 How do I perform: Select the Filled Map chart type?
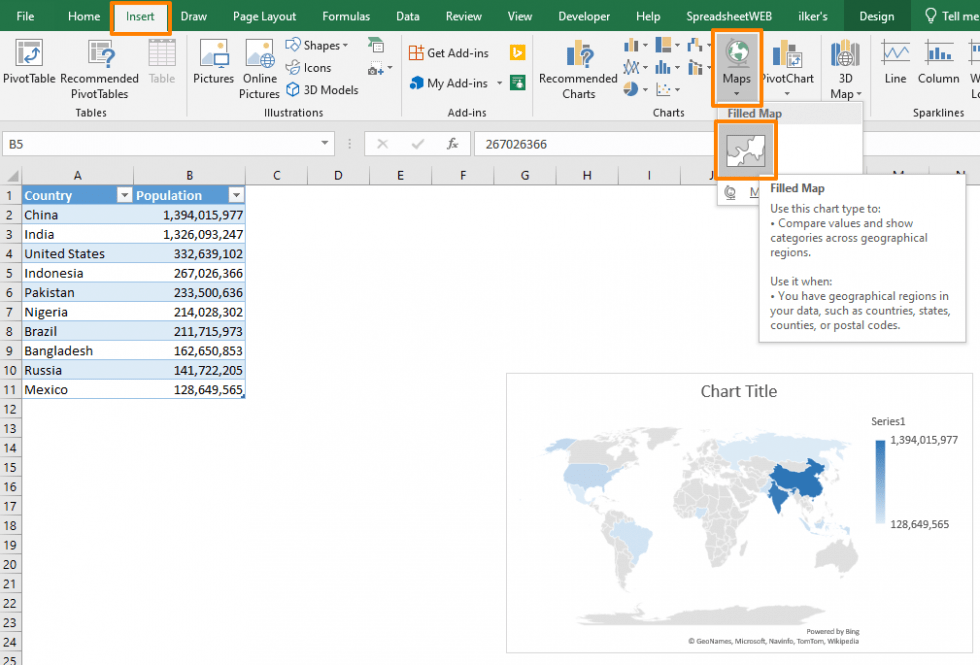[x=745, y=150]
